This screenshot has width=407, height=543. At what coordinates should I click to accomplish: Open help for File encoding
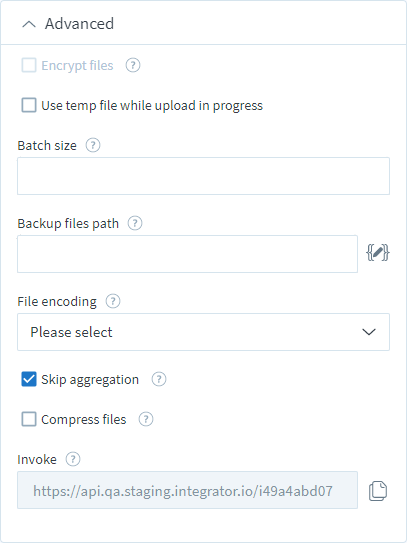click(x=113, y=301)
